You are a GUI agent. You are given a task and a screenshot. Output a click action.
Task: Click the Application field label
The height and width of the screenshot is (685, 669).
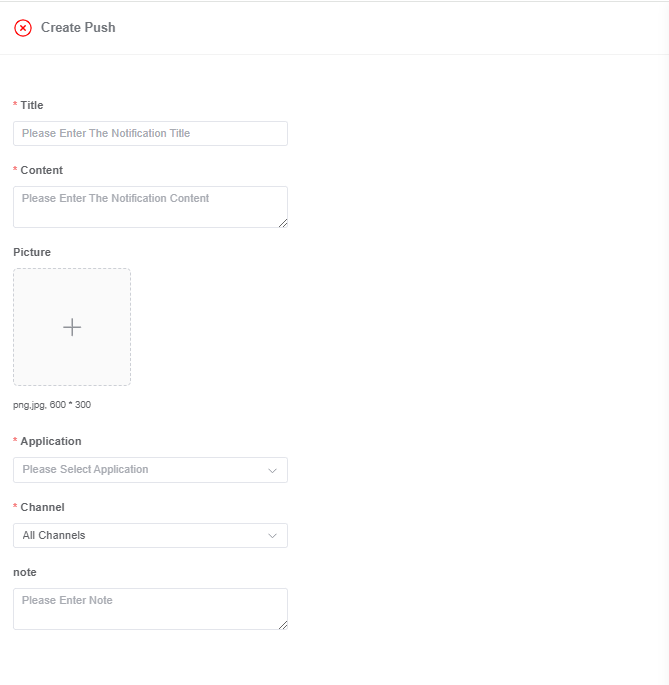point(51,441)
